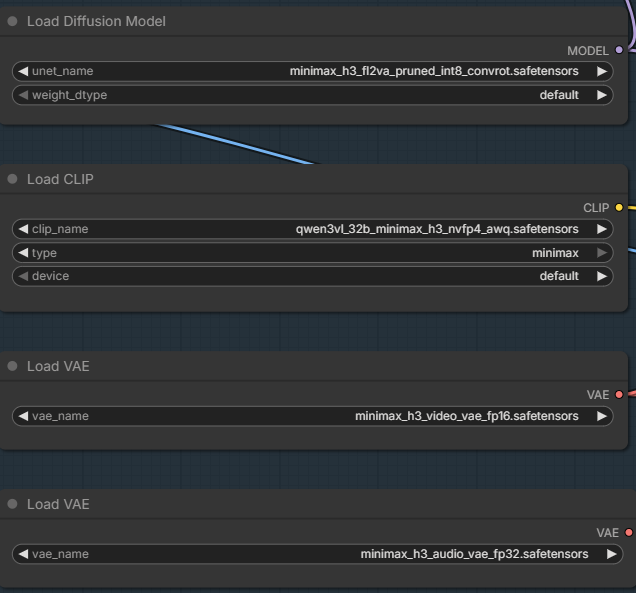Open audio vae_name fp32 dropdown
The width and height of the screenshot is (636, 593).
tap(318, 554)
